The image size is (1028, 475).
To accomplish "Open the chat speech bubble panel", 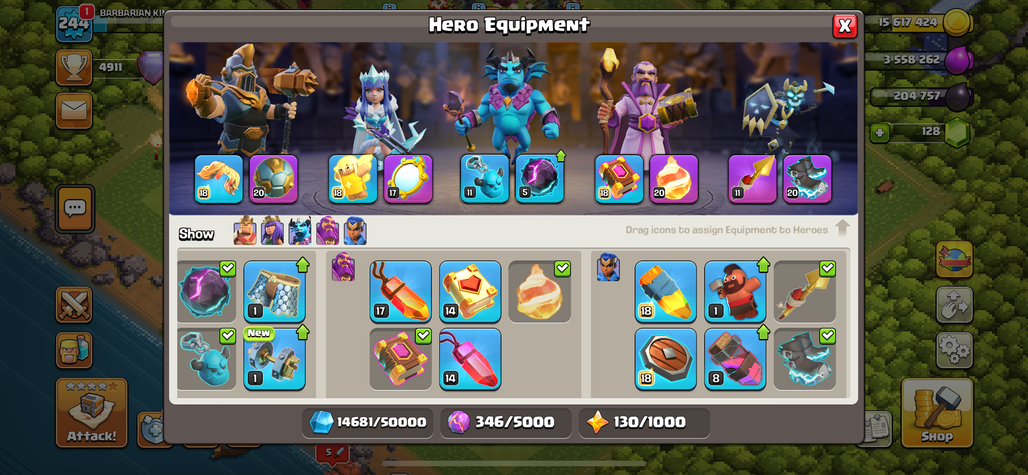I will (74, 208).
